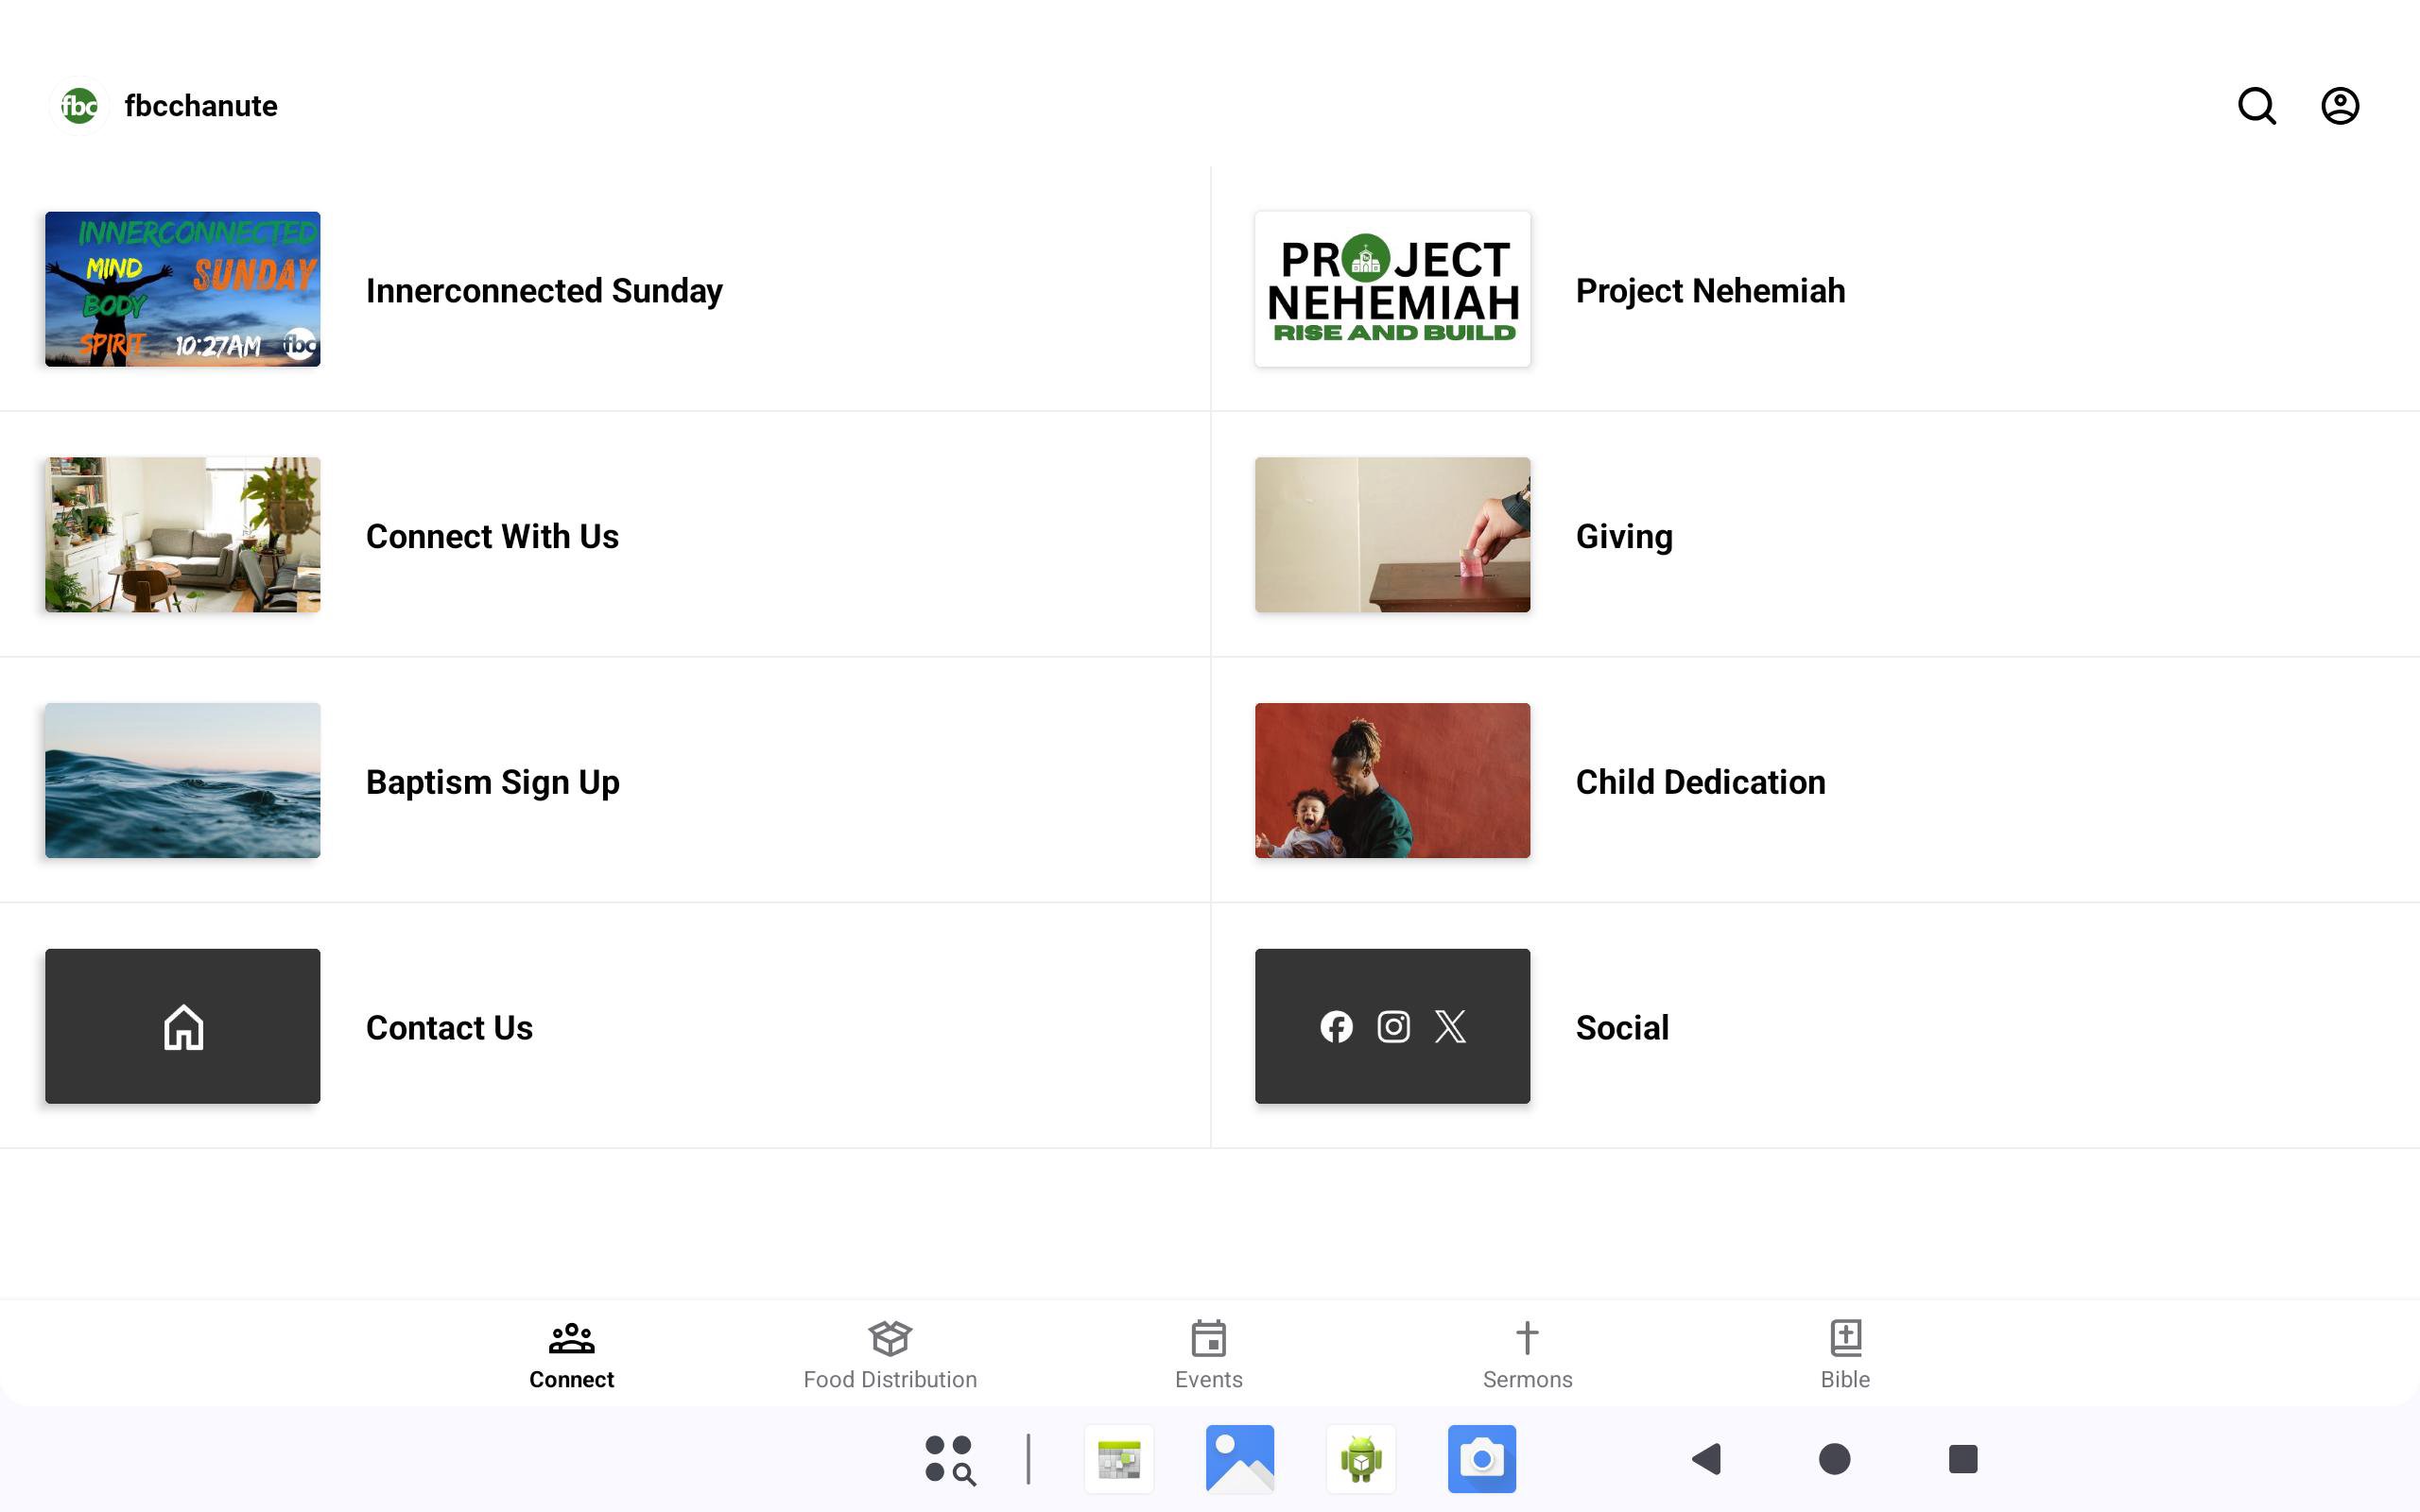Open the search magnifier icon

(x=2256, y=106)
